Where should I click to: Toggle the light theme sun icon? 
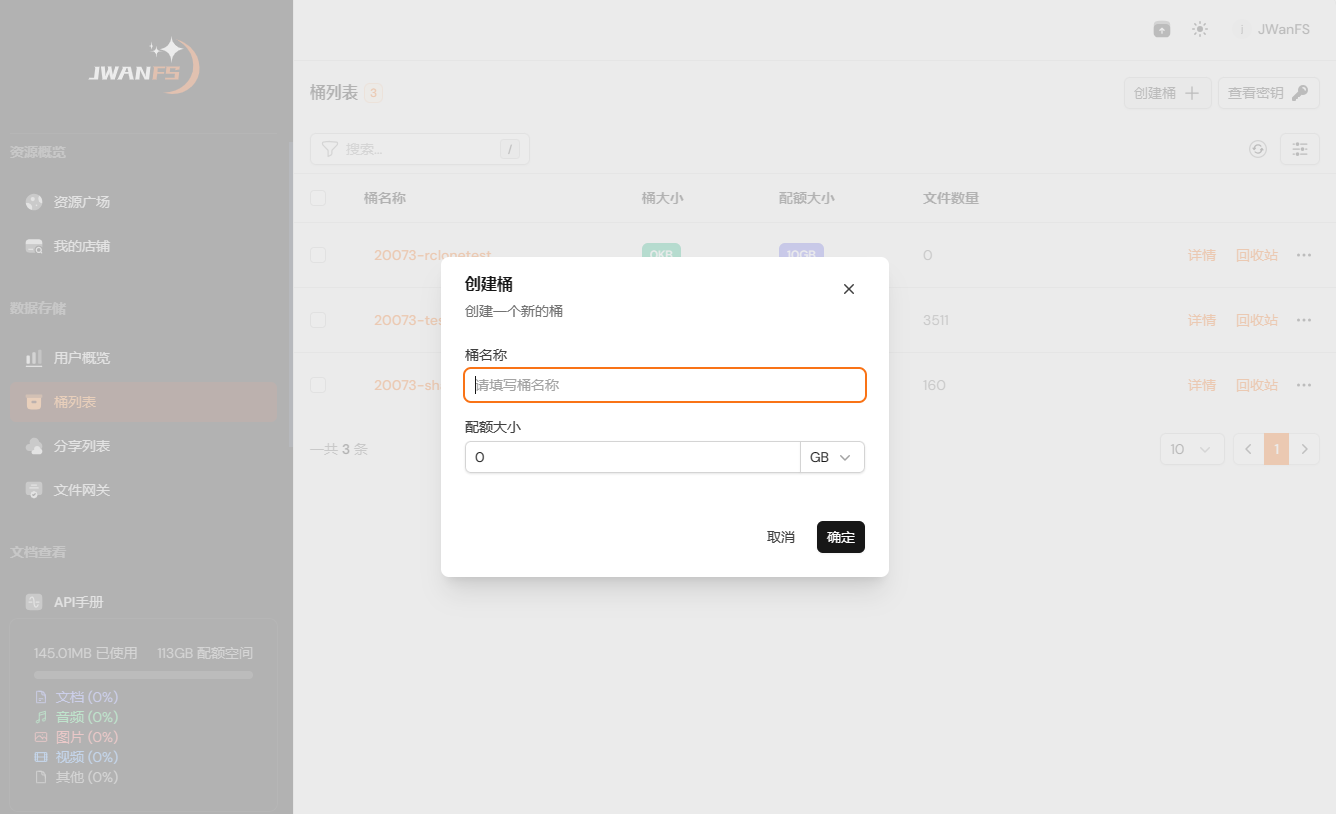pos(1200,30)
